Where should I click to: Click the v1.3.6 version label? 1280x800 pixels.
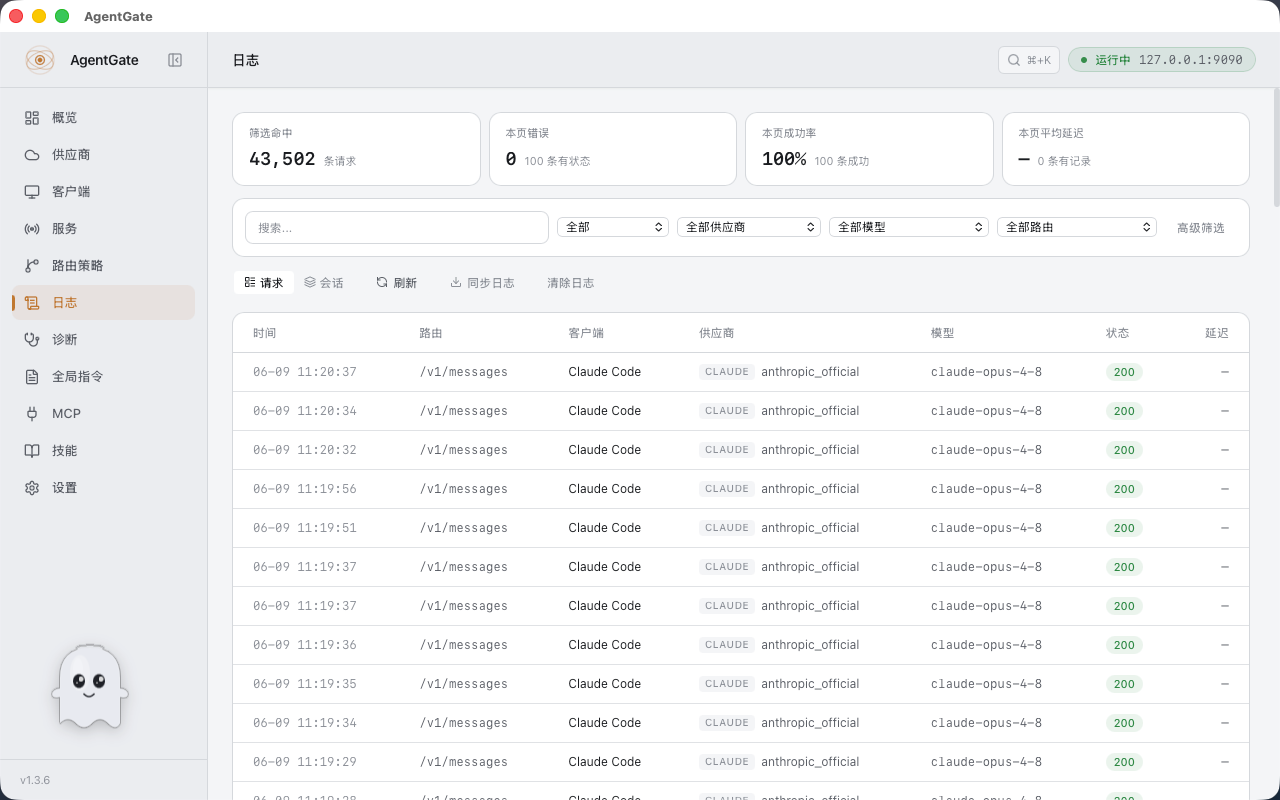(x=35, y=780)
